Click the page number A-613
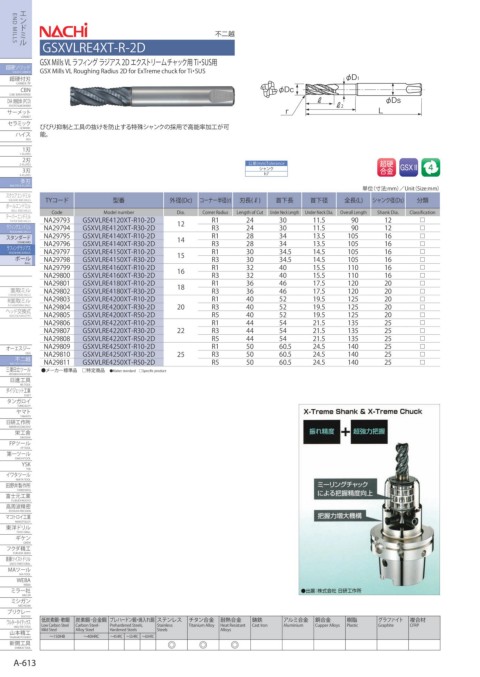The width and height of the screenshot is (480, 677). pos(25,663)
